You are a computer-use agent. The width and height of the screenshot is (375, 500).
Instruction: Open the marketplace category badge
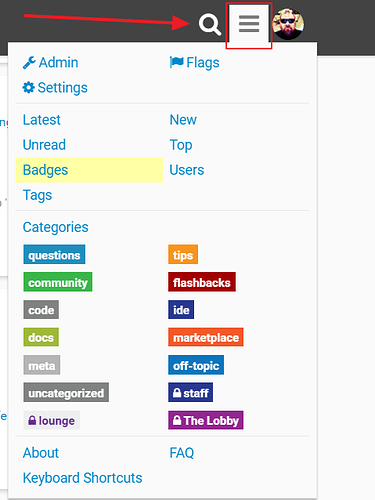tap(206, 337)
